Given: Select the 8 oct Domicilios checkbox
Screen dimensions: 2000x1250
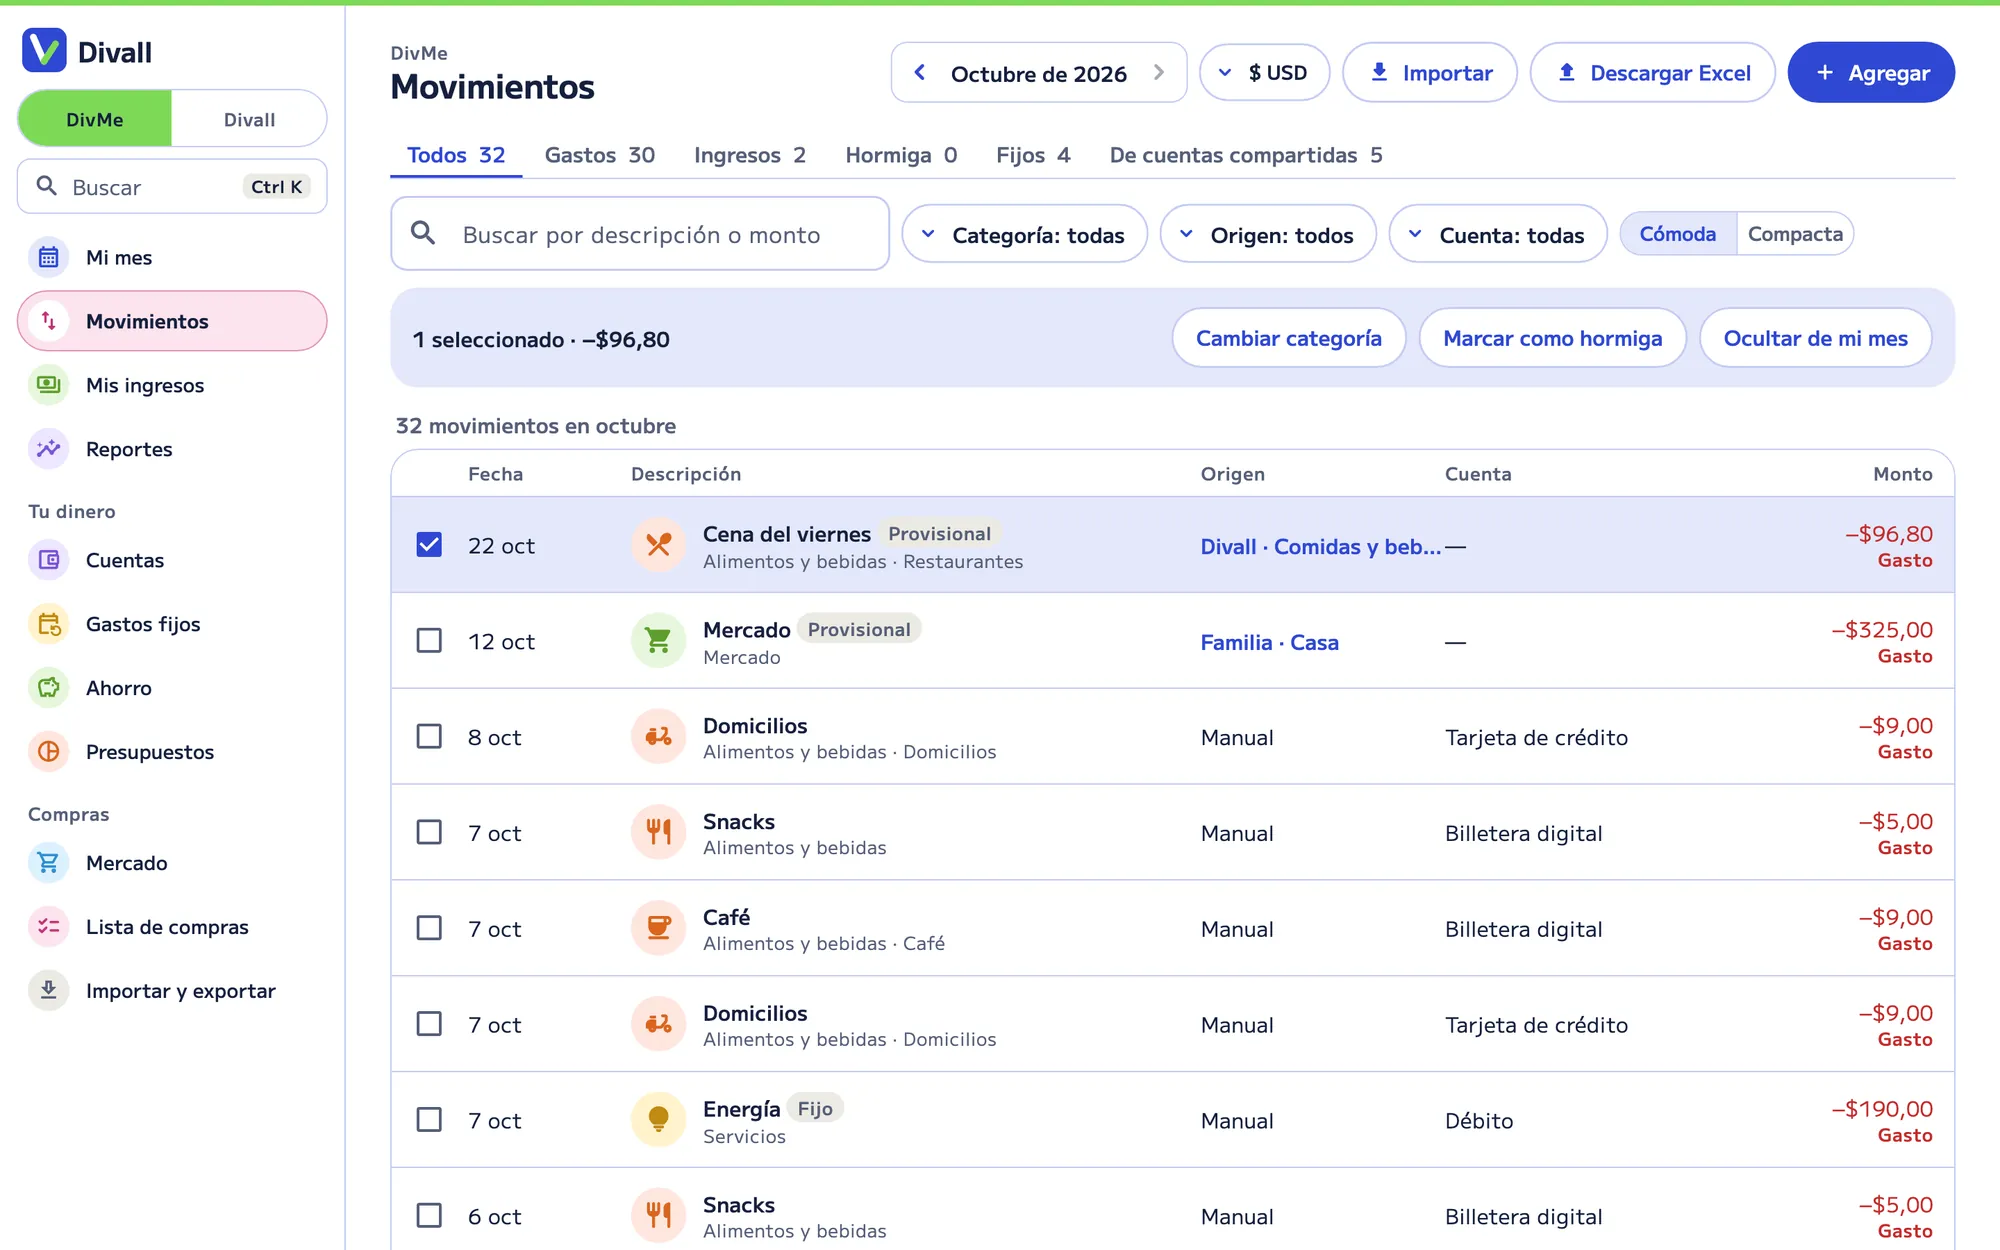Looking at the screenshot, I should point(429,737).
